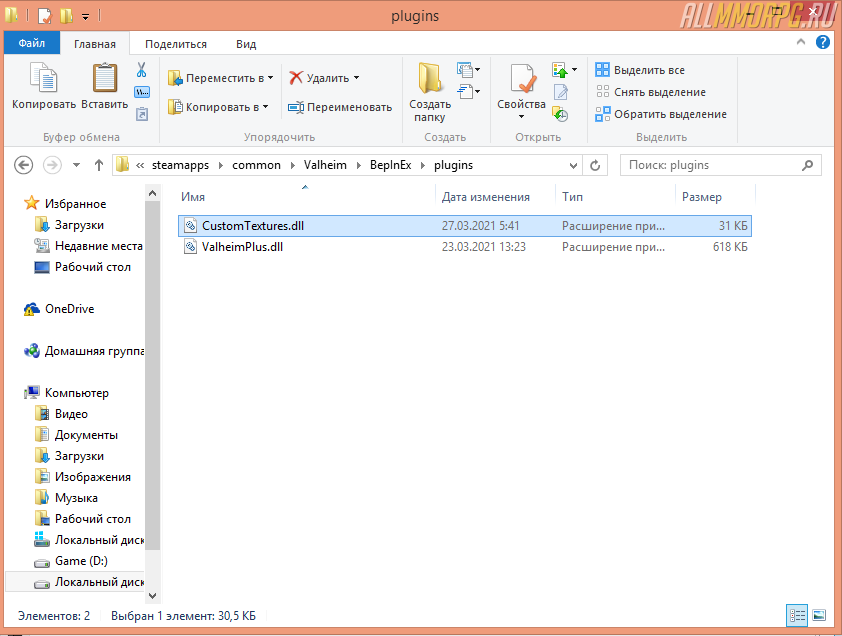This screenshot has height=636, width=842.
Task: Switch to details view in status bar
Action: [x=797, y=616]
